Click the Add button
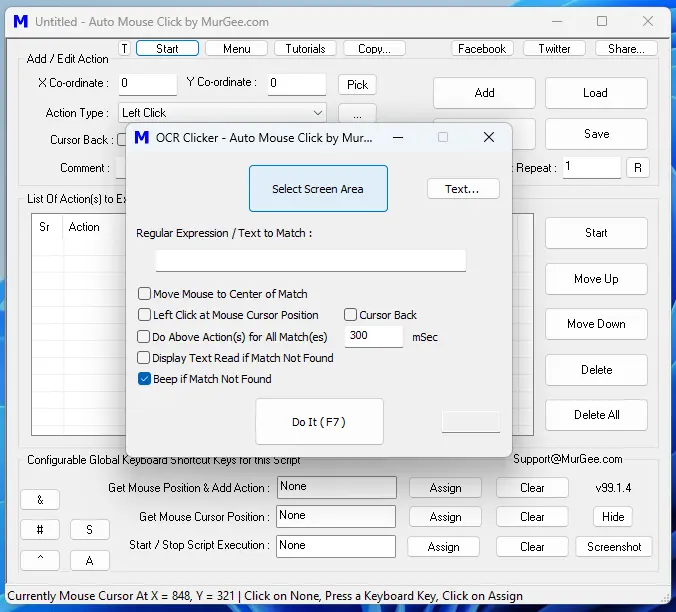Image resolution: width=676 pixels, height=612 pixels. click(484, 93)
